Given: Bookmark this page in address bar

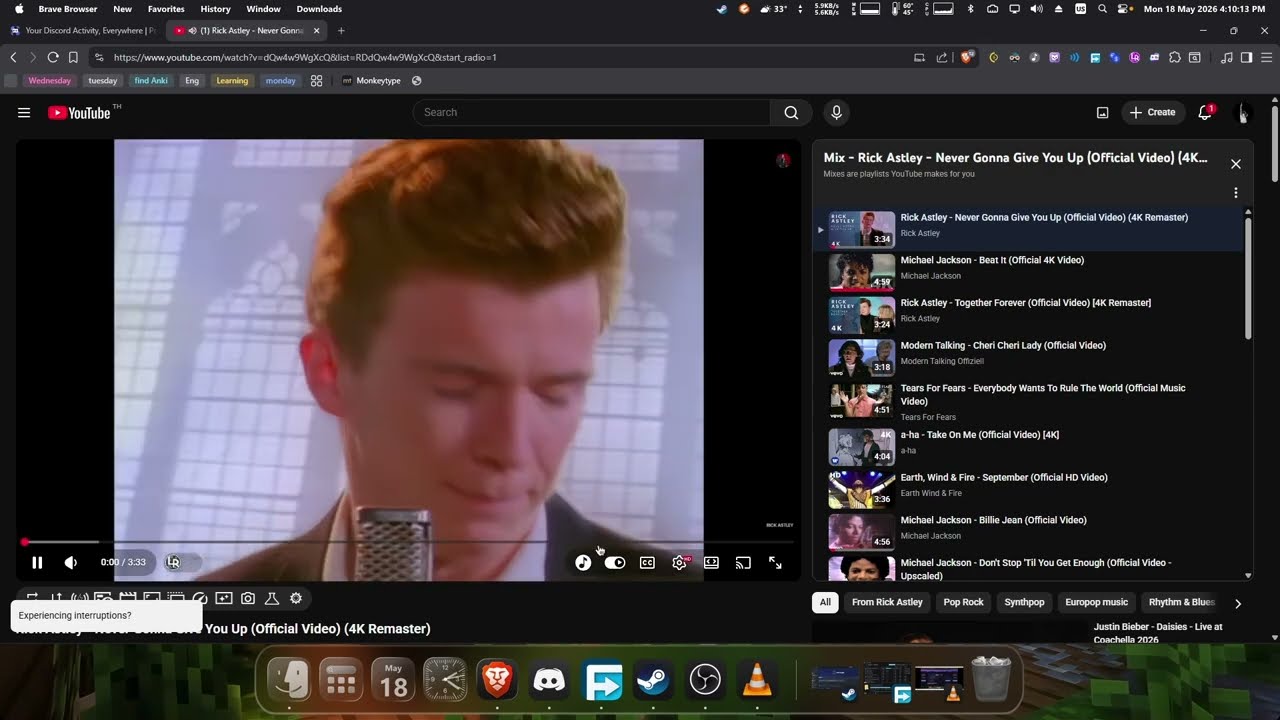Looking at the screenshot, I should (73, 57).
